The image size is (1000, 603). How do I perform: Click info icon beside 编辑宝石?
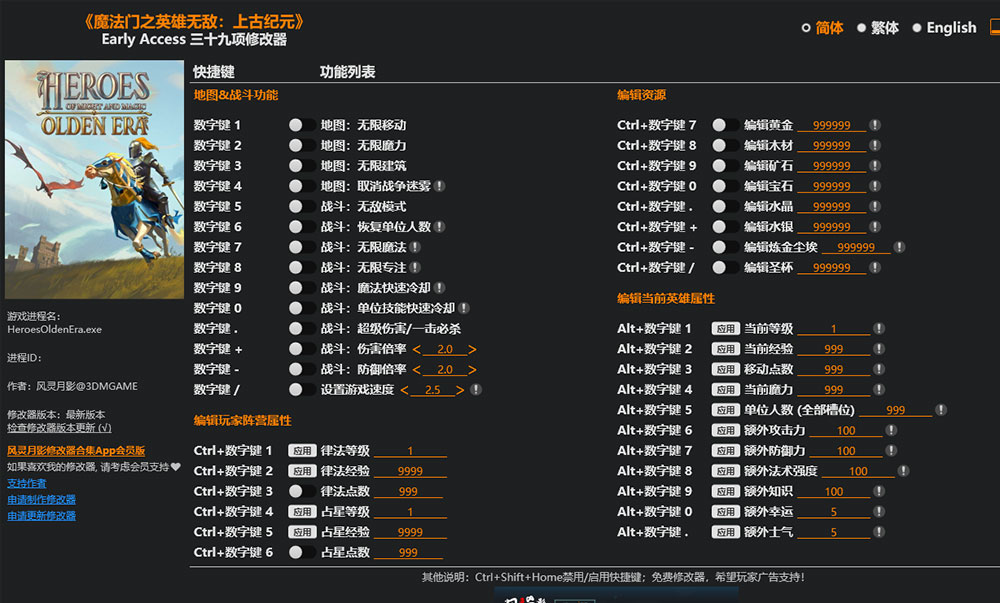(x=875, y=186)
